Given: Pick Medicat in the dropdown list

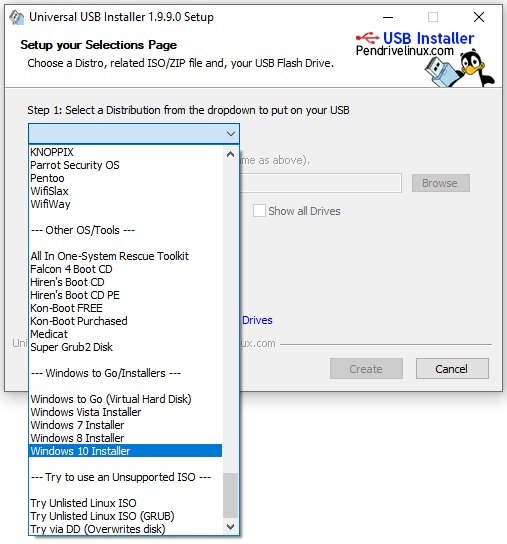Looking at the screenshot, I should pyautogui.click(x=125, y=334).
